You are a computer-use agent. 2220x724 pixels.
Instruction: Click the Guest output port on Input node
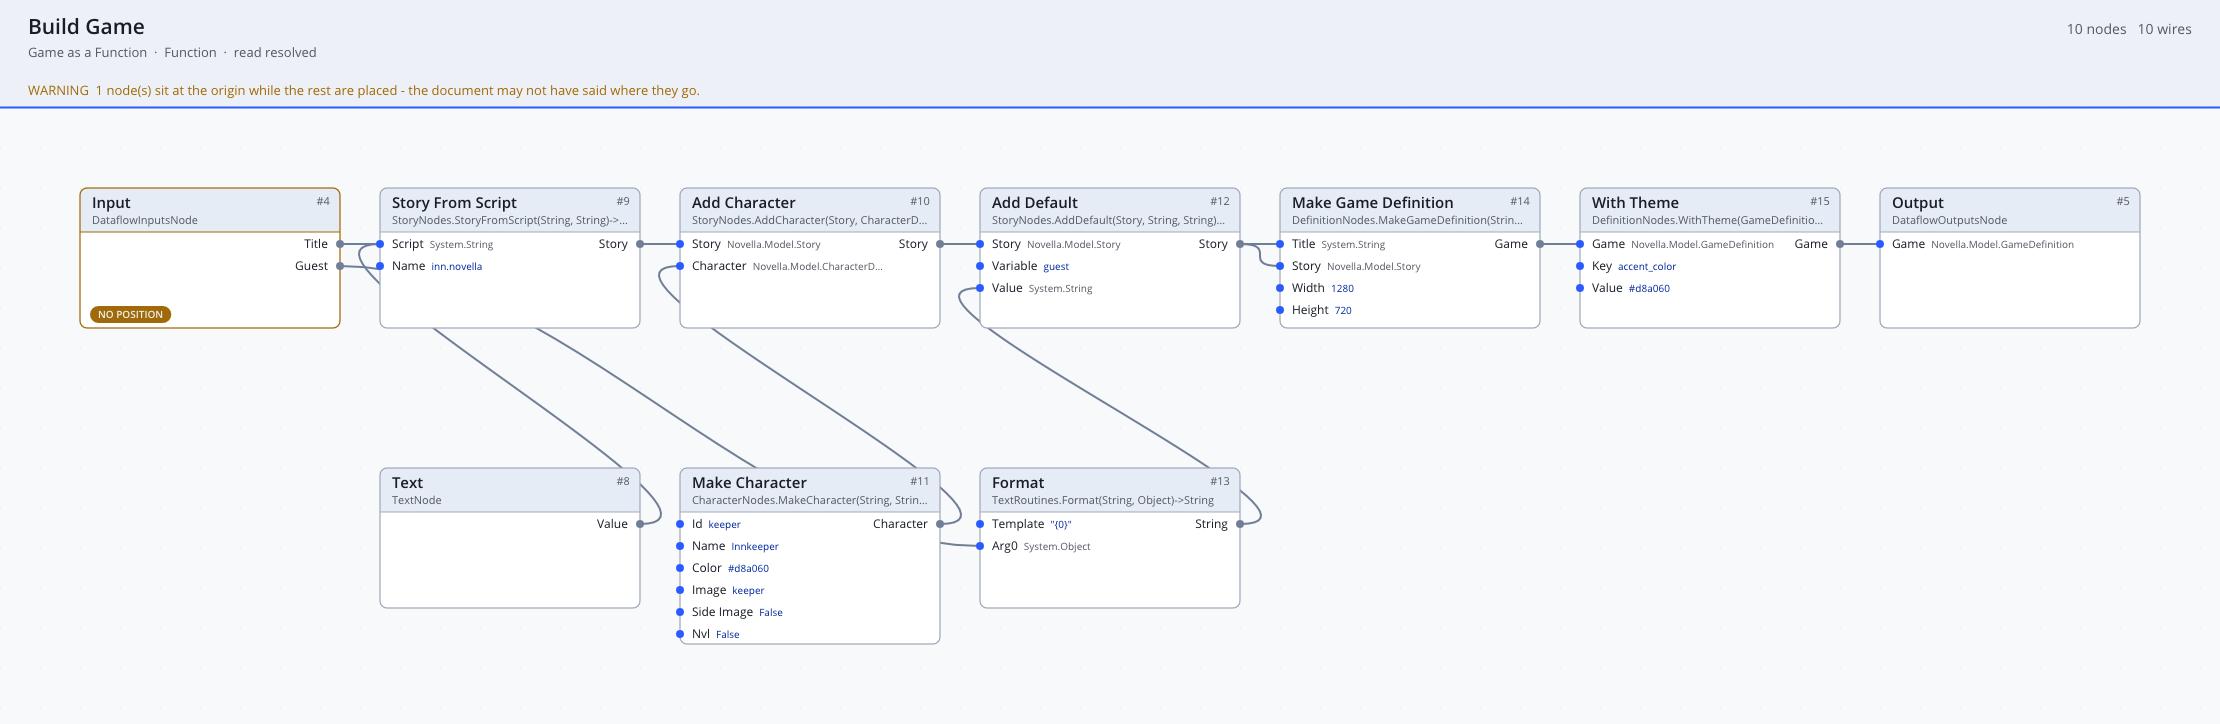(340, 266)
